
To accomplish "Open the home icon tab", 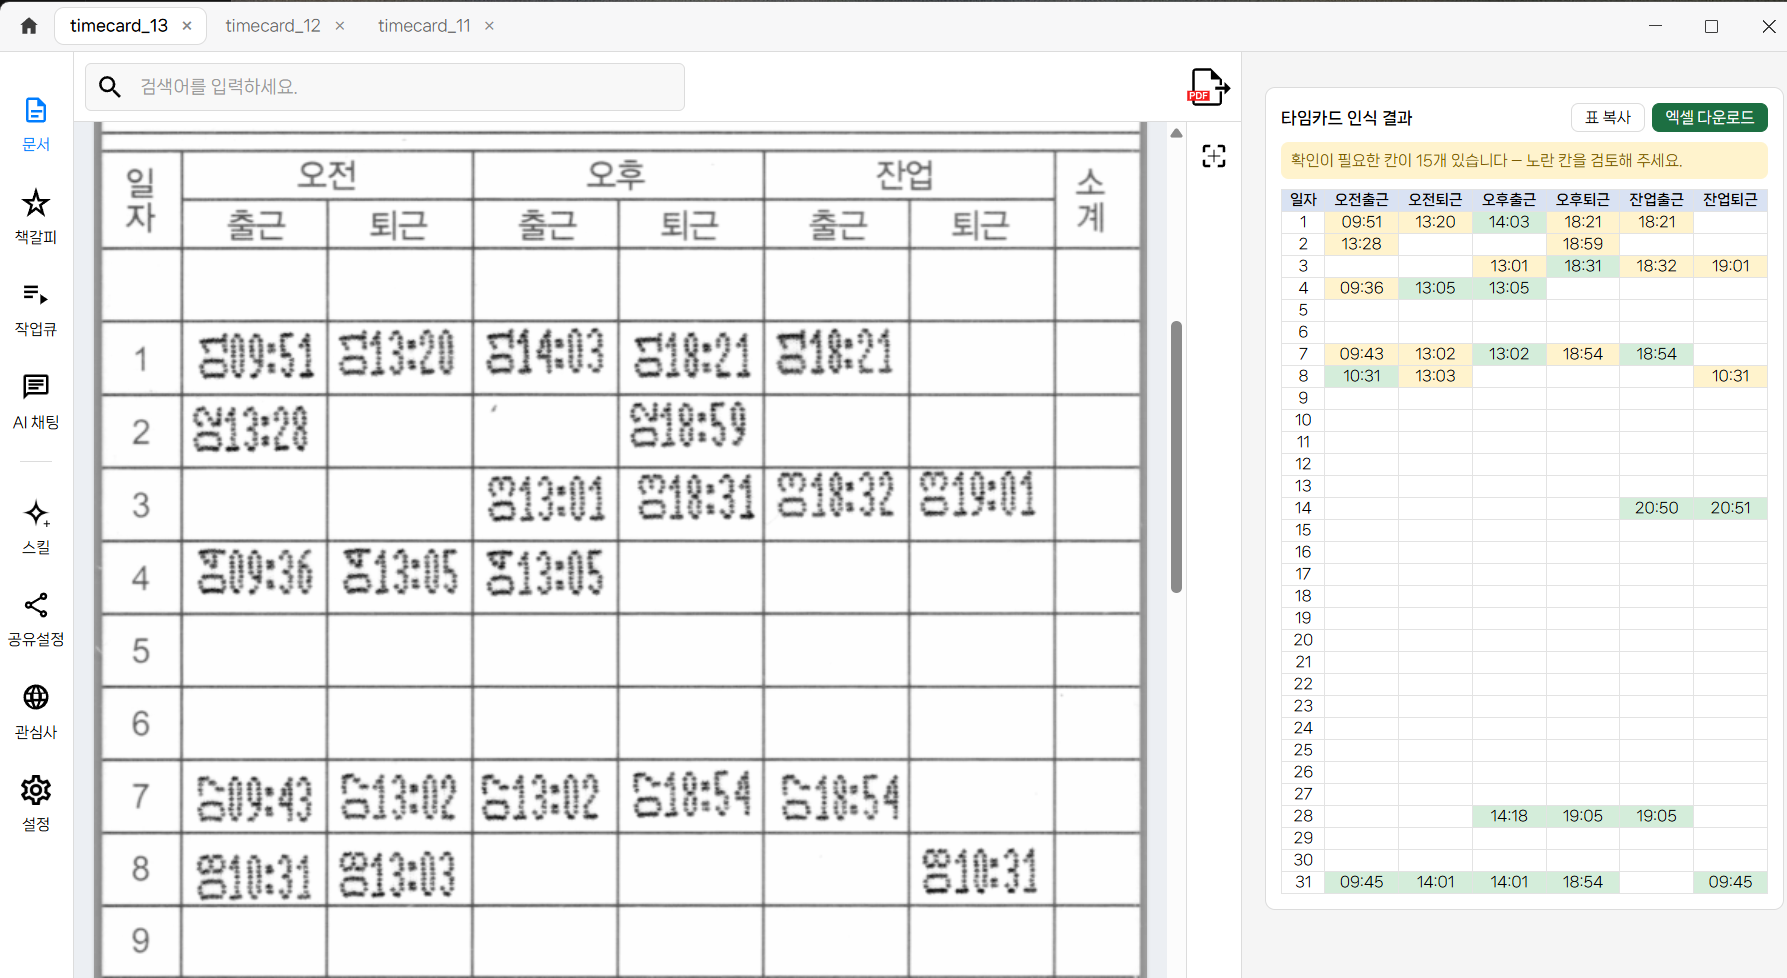I will pos(29,26).
